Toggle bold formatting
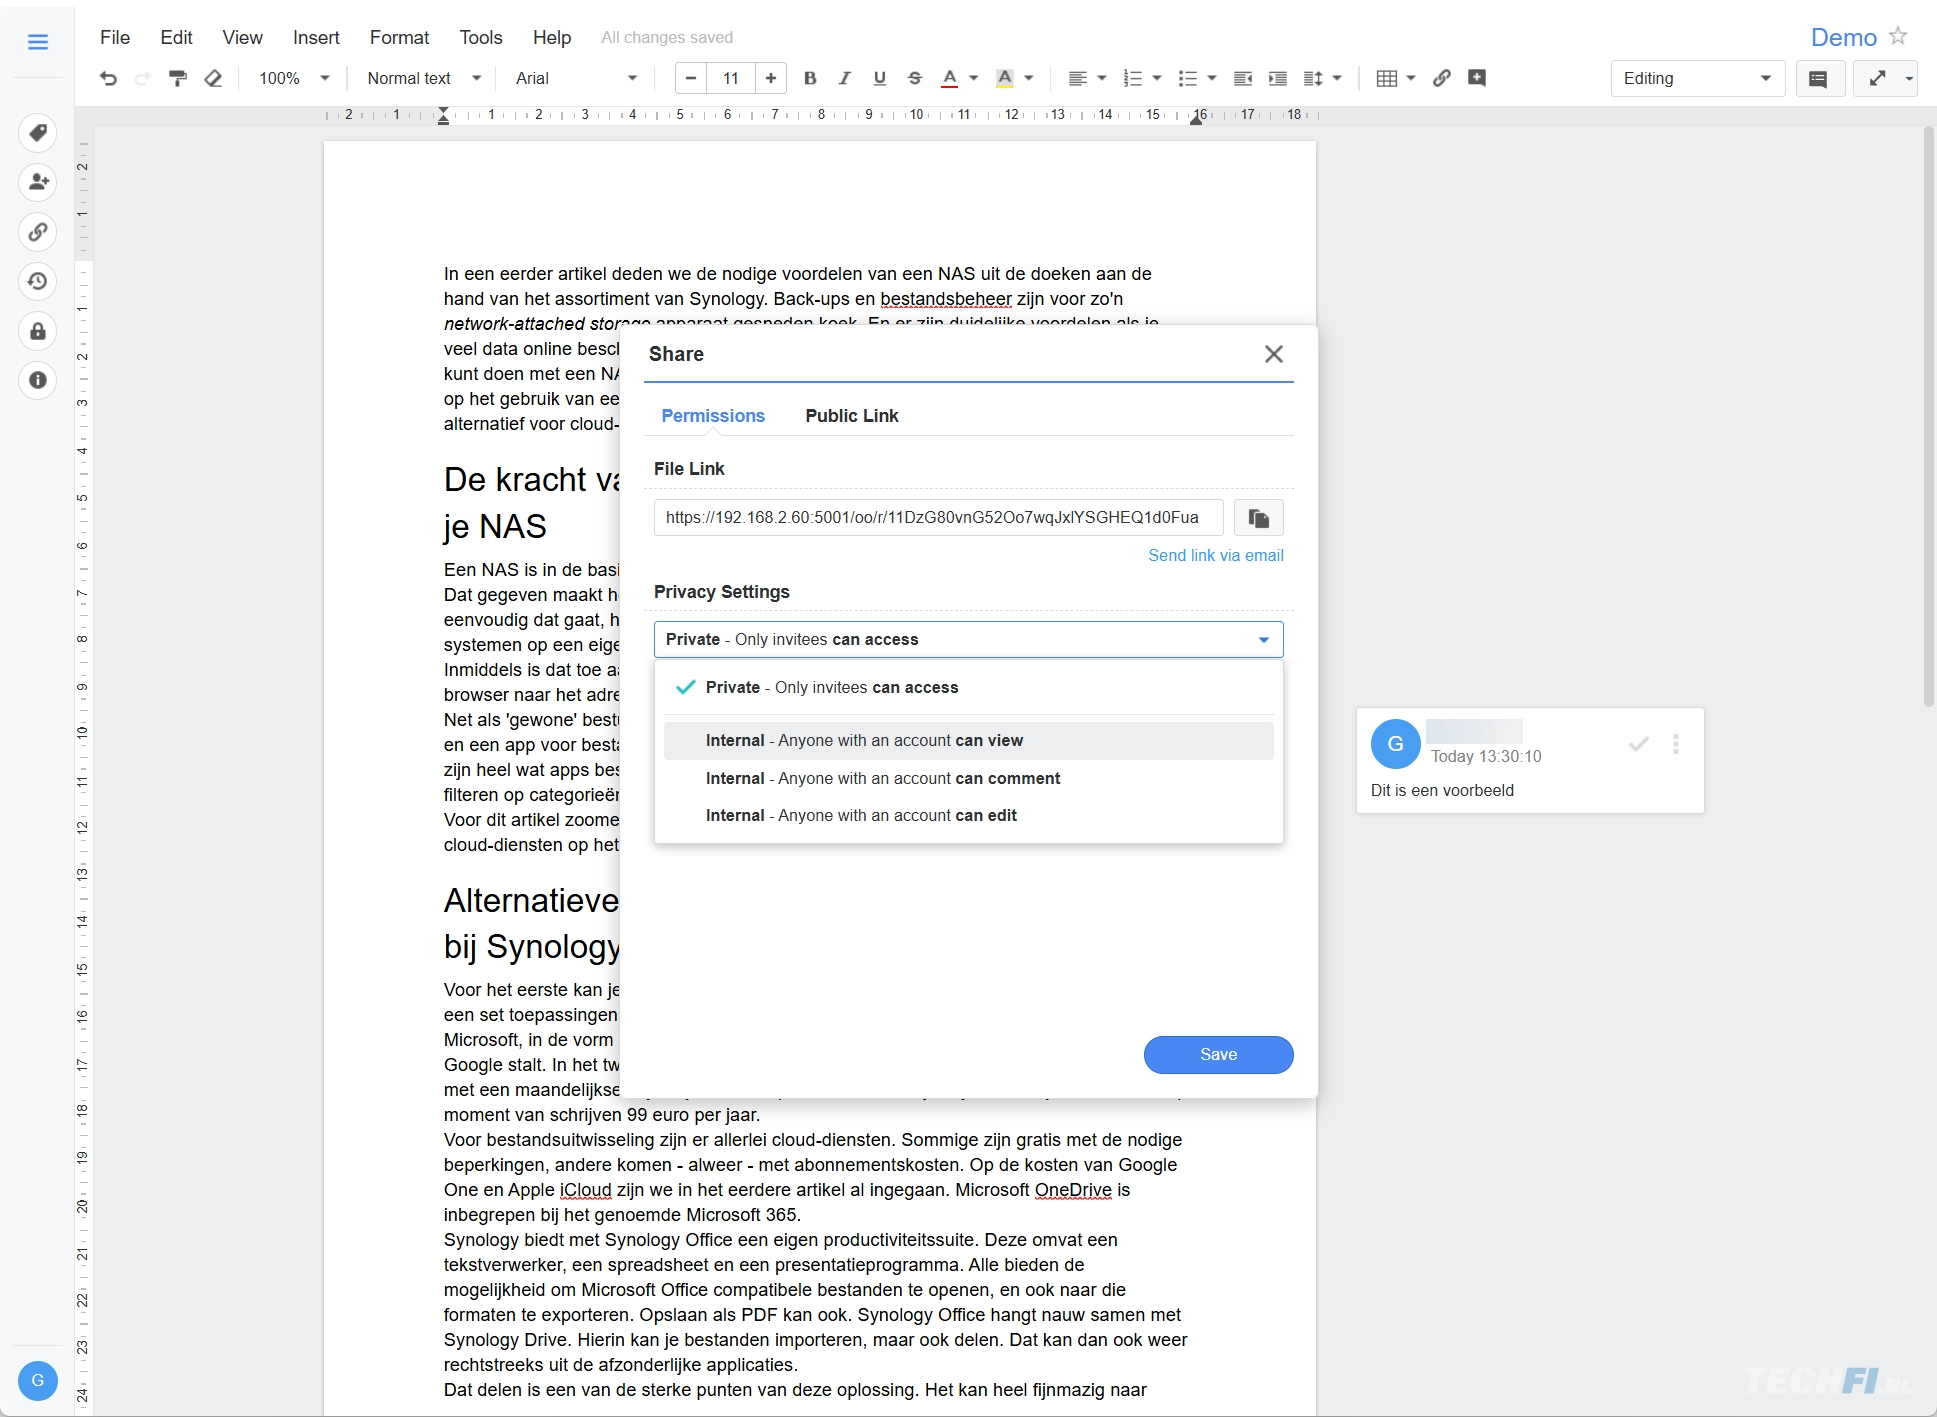This screenshot has height=1417, width=1937. point(810,78)
